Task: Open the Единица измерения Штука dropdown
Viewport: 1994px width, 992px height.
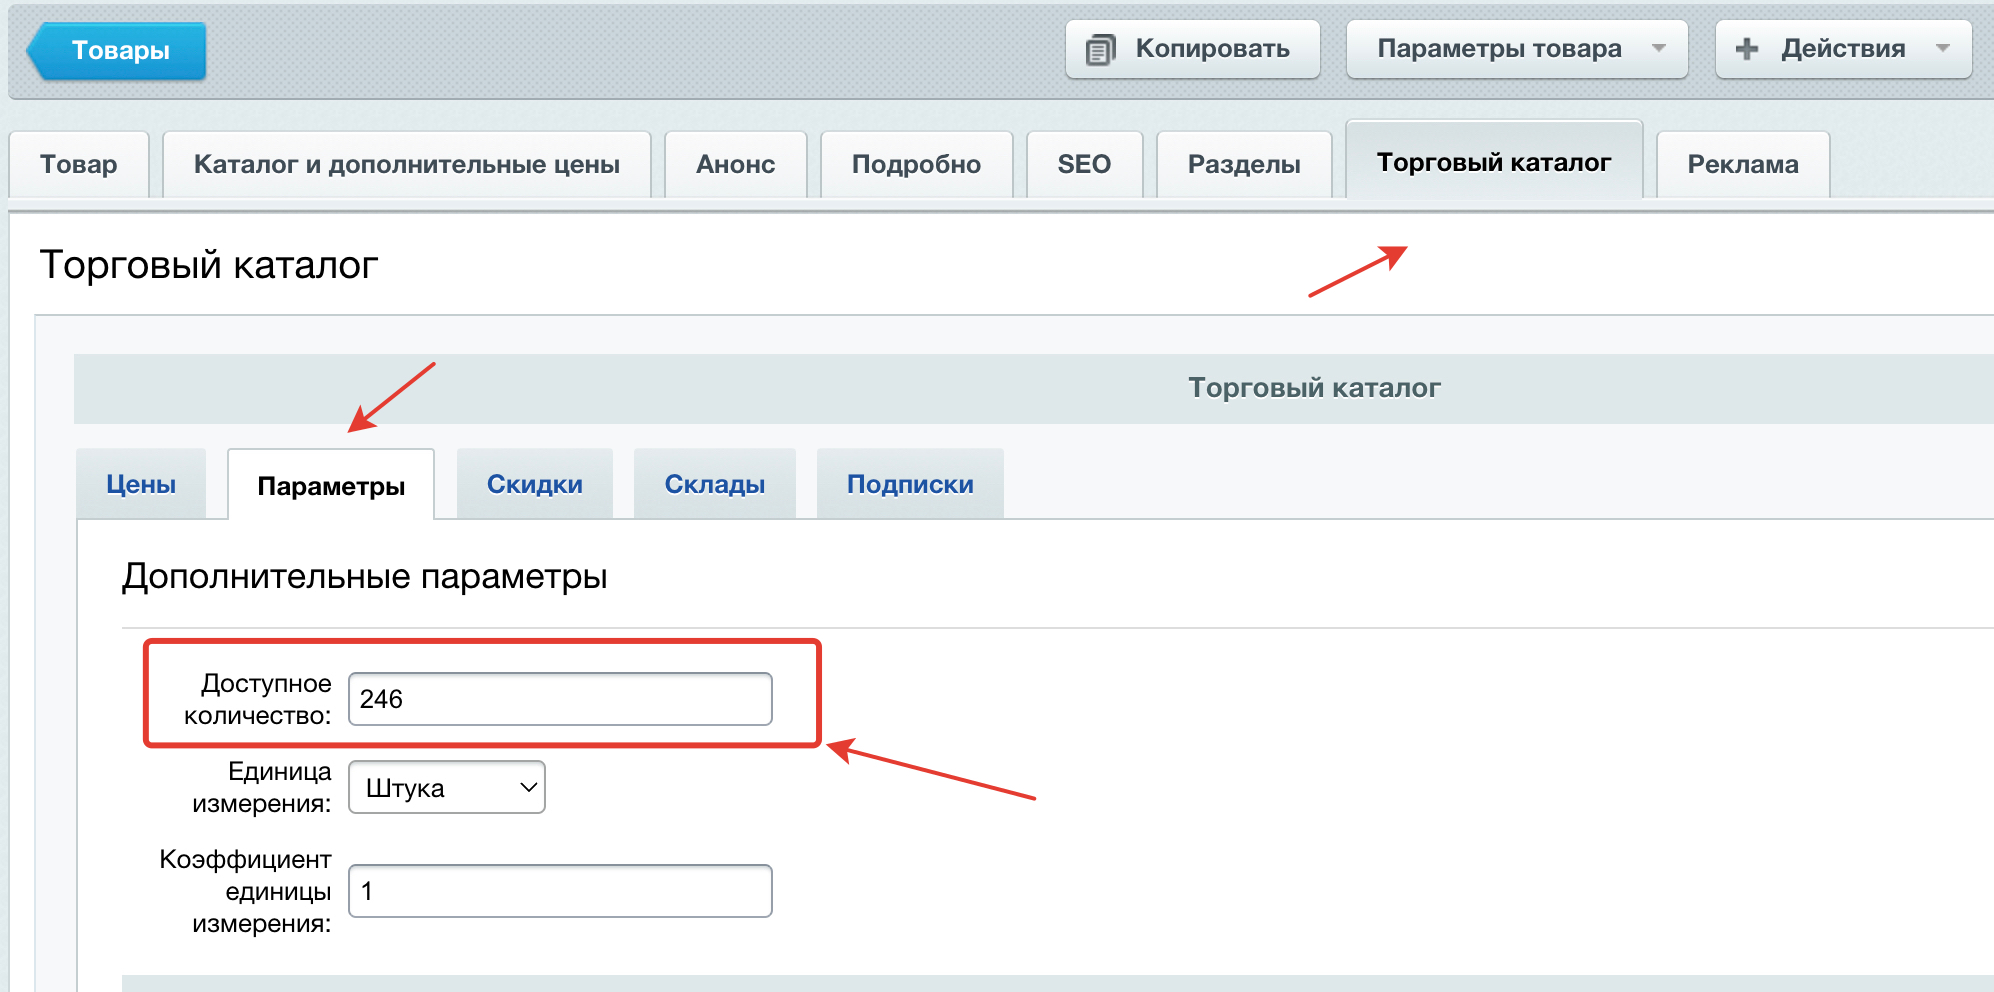Action: click(447, 787)
